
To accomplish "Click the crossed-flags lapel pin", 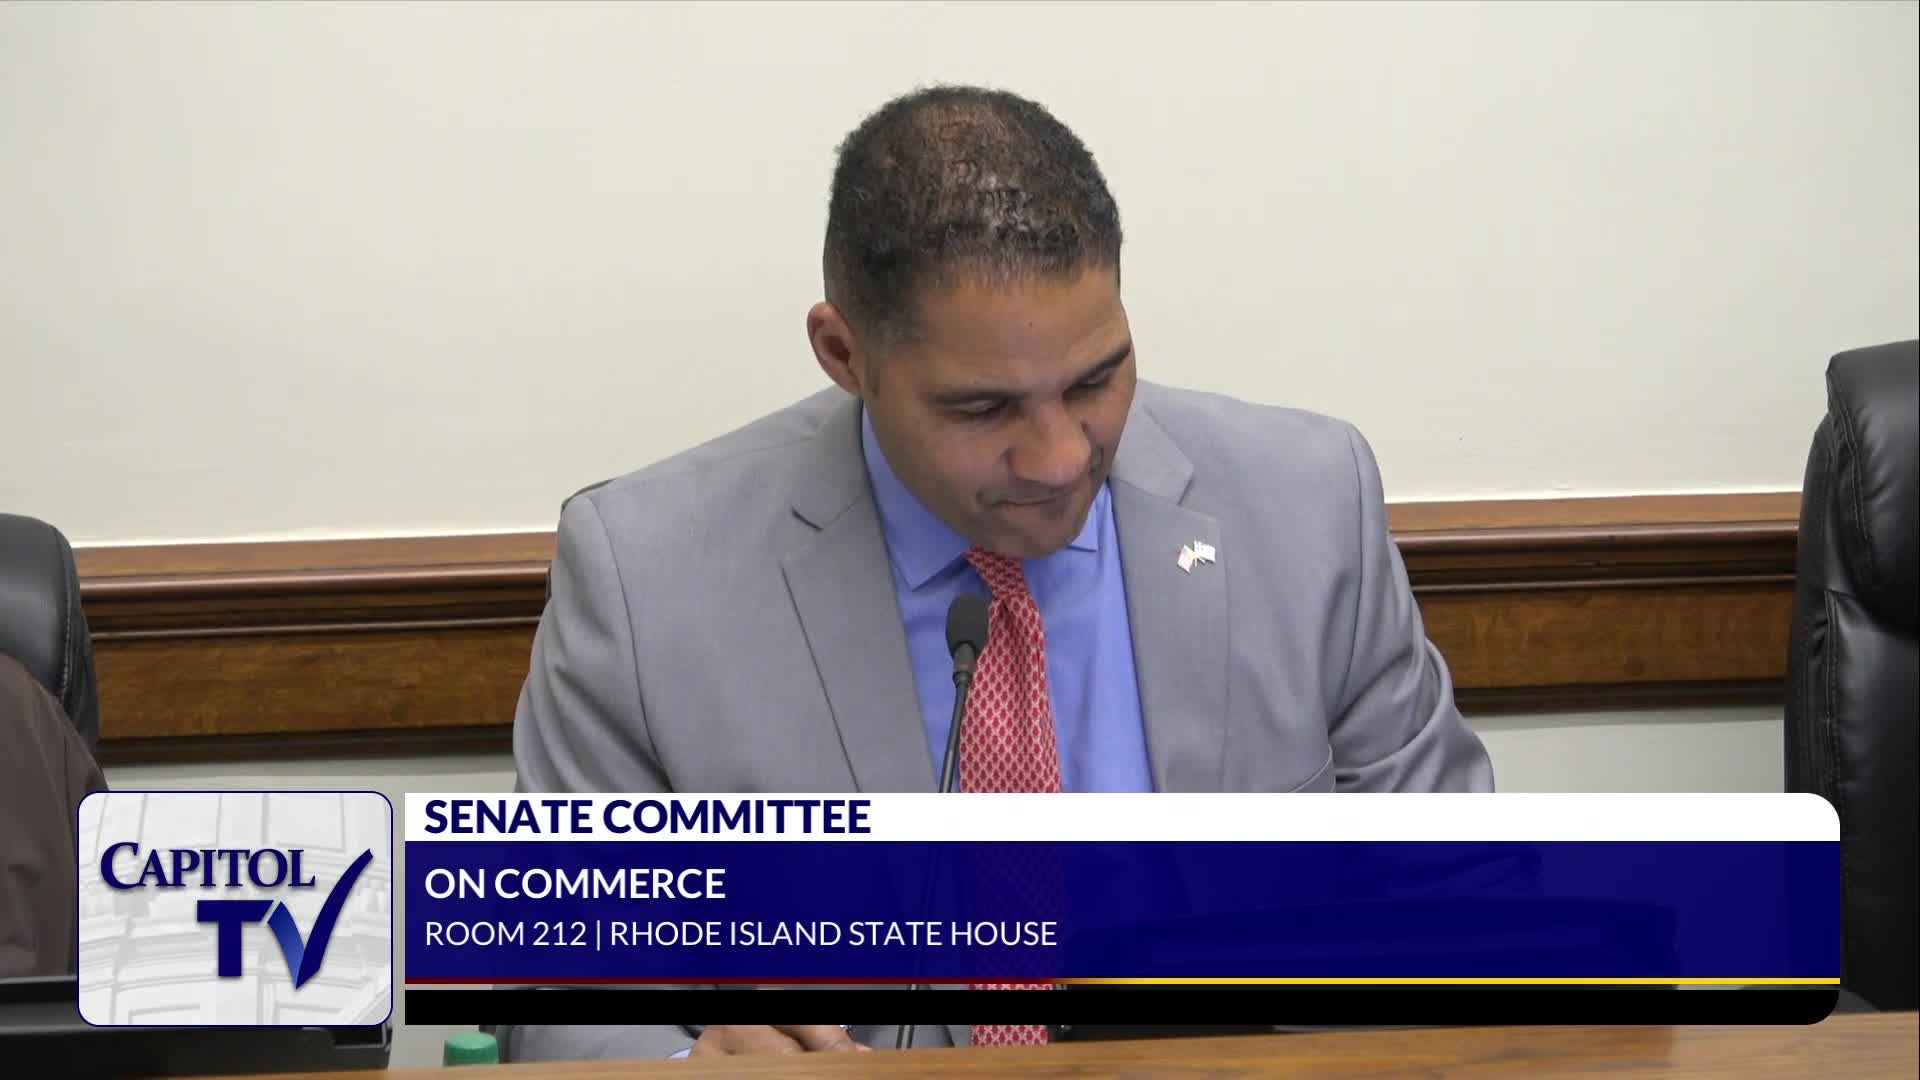I will [x=1196, y=555].
